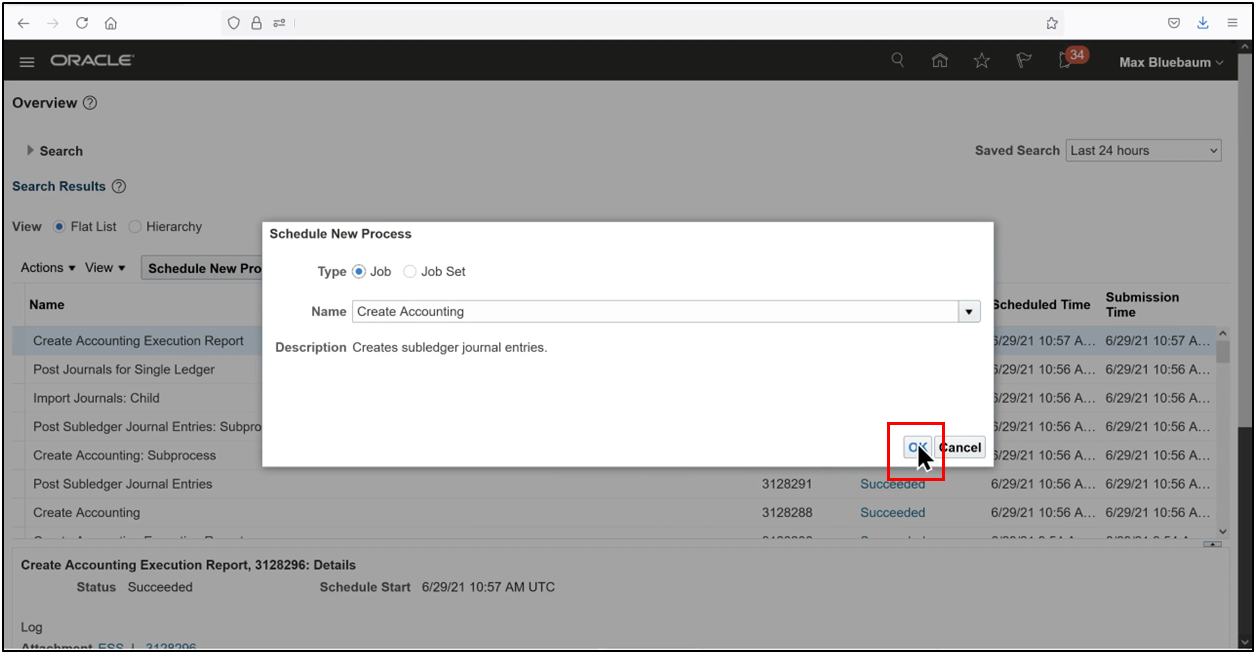Open the global search magnifier

point(897,60)
